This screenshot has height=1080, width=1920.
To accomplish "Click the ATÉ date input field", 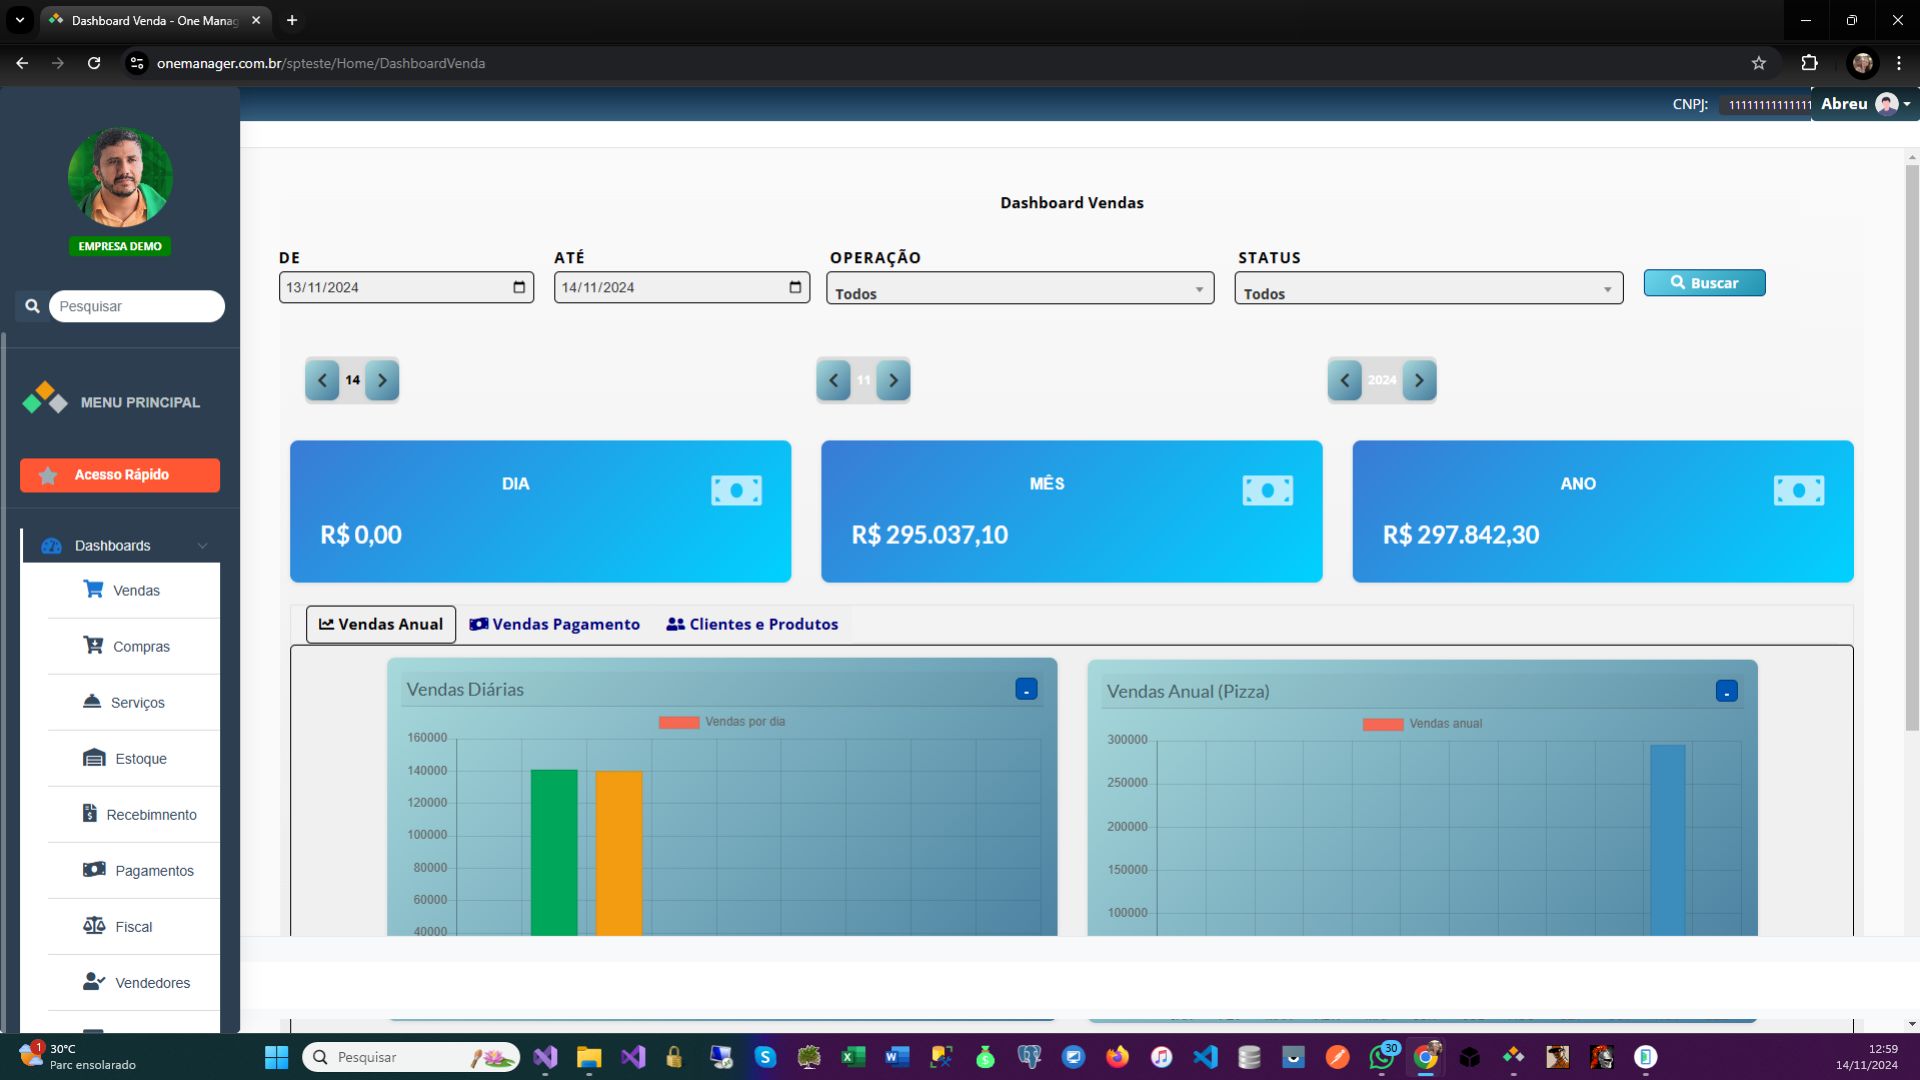I will (682, 287).
